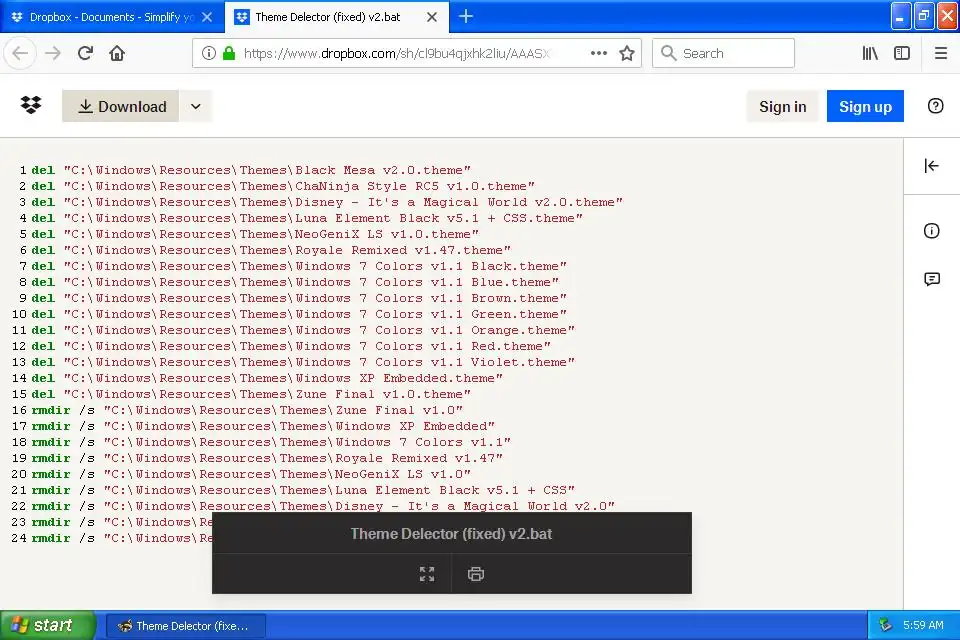Click the blue Sign up button
This screenshot has height=640, width=960.
pos(865,106)
